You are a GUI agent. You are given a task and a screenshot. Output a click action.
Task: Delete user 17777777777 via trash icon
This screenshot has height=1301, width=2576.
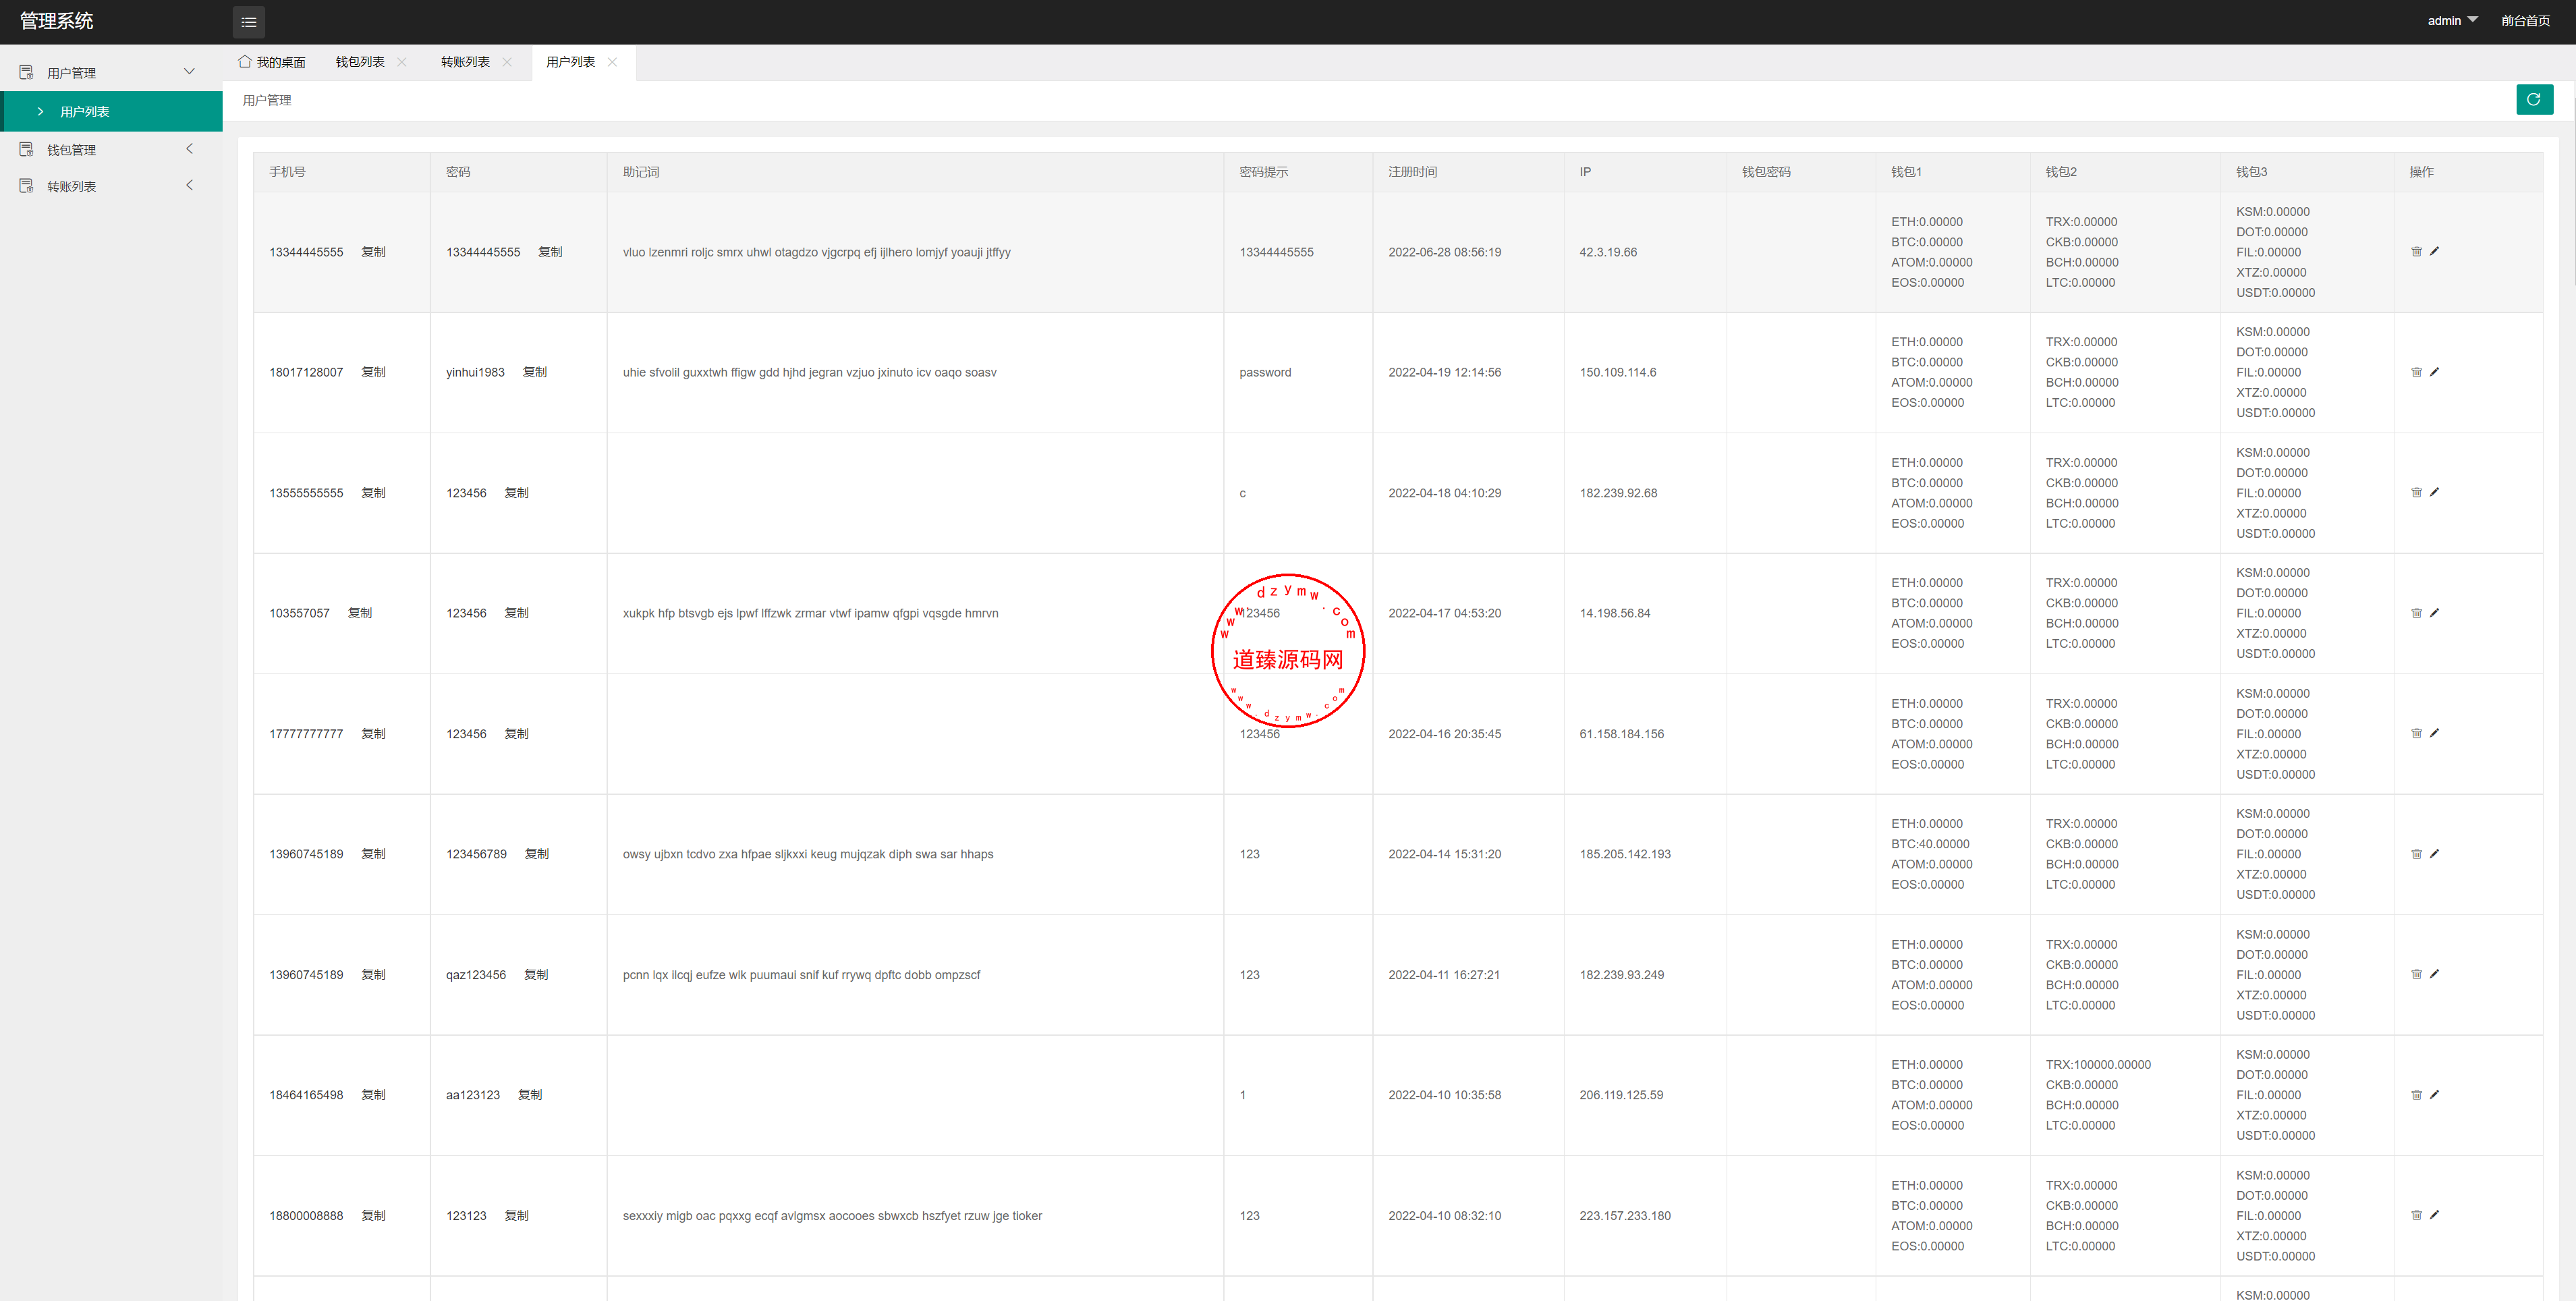2416,733
